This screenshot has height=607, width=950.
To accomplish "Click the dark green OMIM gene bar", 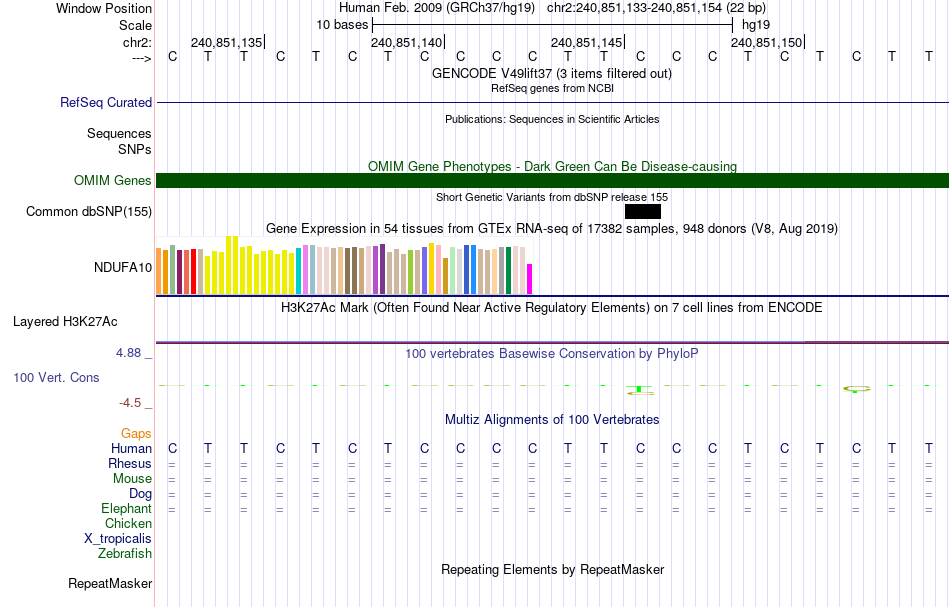I will [x=552, y=181].
